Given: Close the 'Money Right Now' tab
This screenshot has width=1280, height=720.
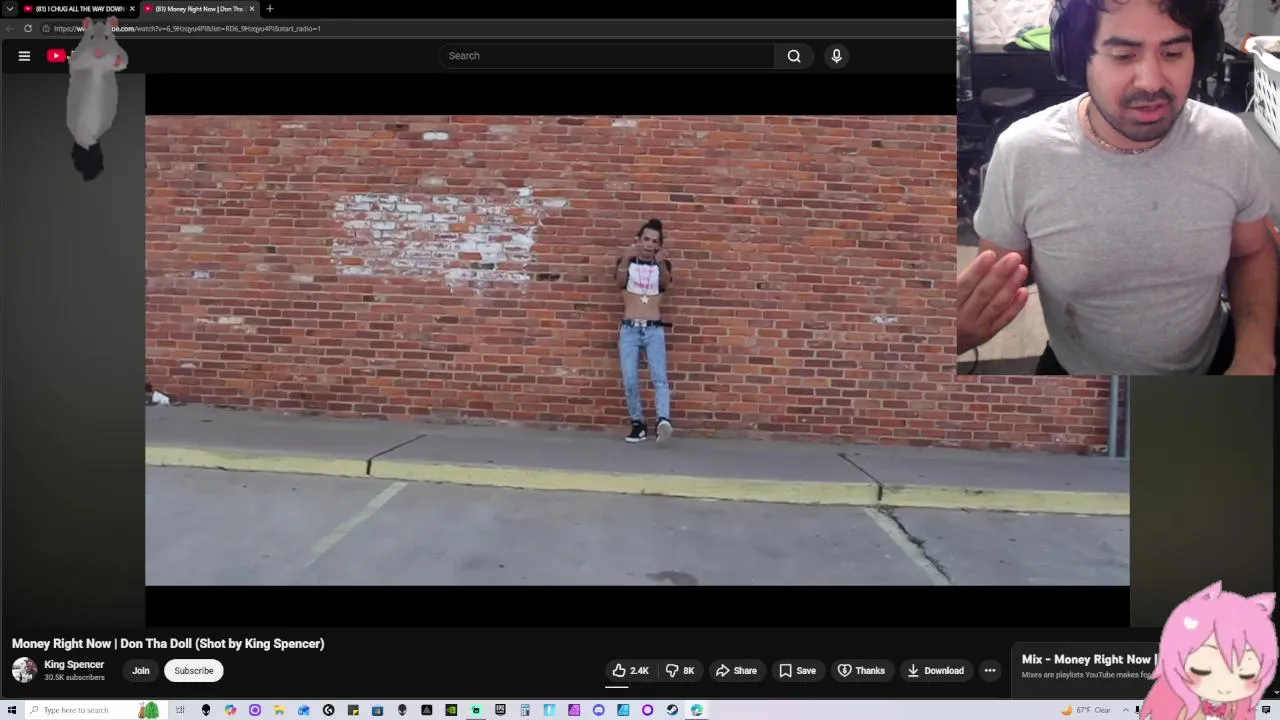Looking at the screenshot, I should click(x=252, y=9).
